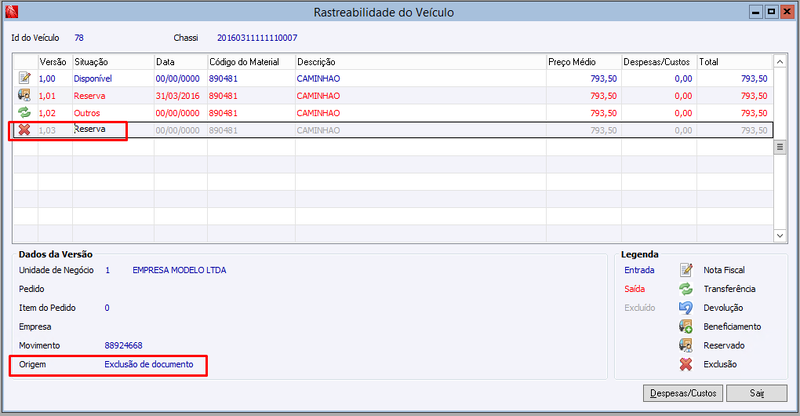
Task: Click the 'Excluído' legend label
Action: click(x=640, y=308)
